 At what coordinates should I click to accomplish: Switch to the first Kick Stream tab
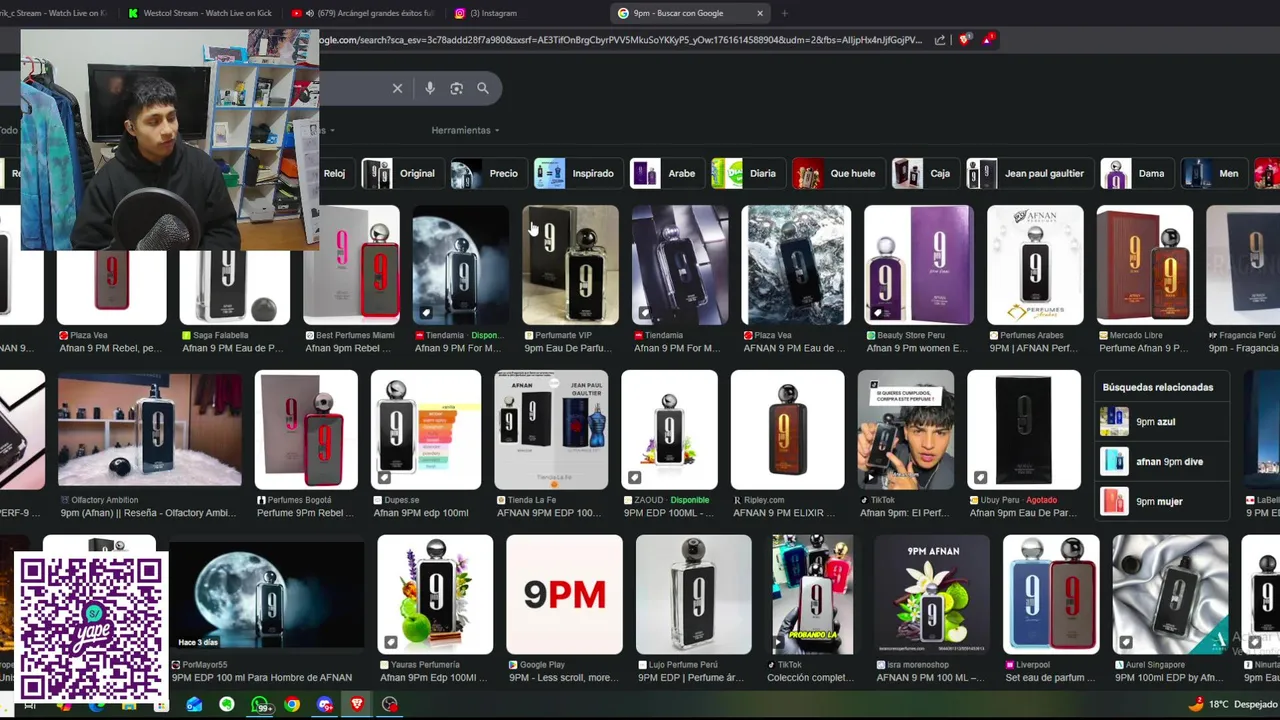coord(58,13)
